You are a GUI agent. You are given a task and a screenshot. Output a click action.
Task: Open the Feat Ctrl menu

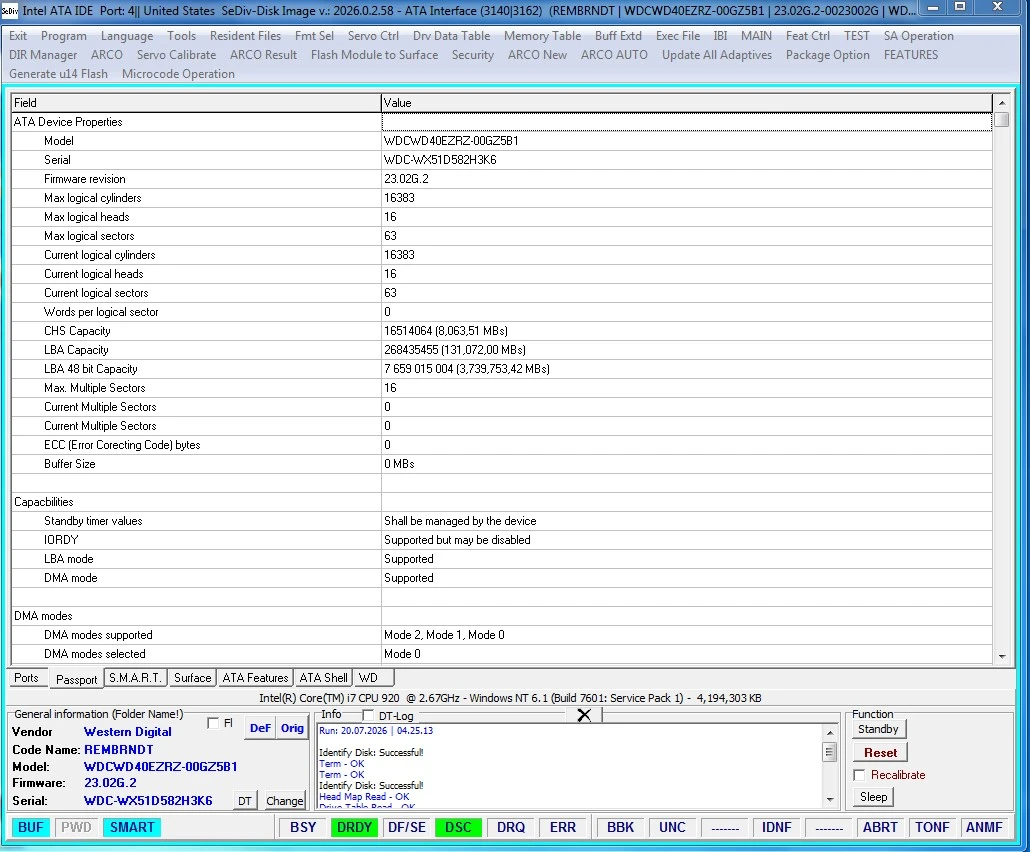pos(808,36)
